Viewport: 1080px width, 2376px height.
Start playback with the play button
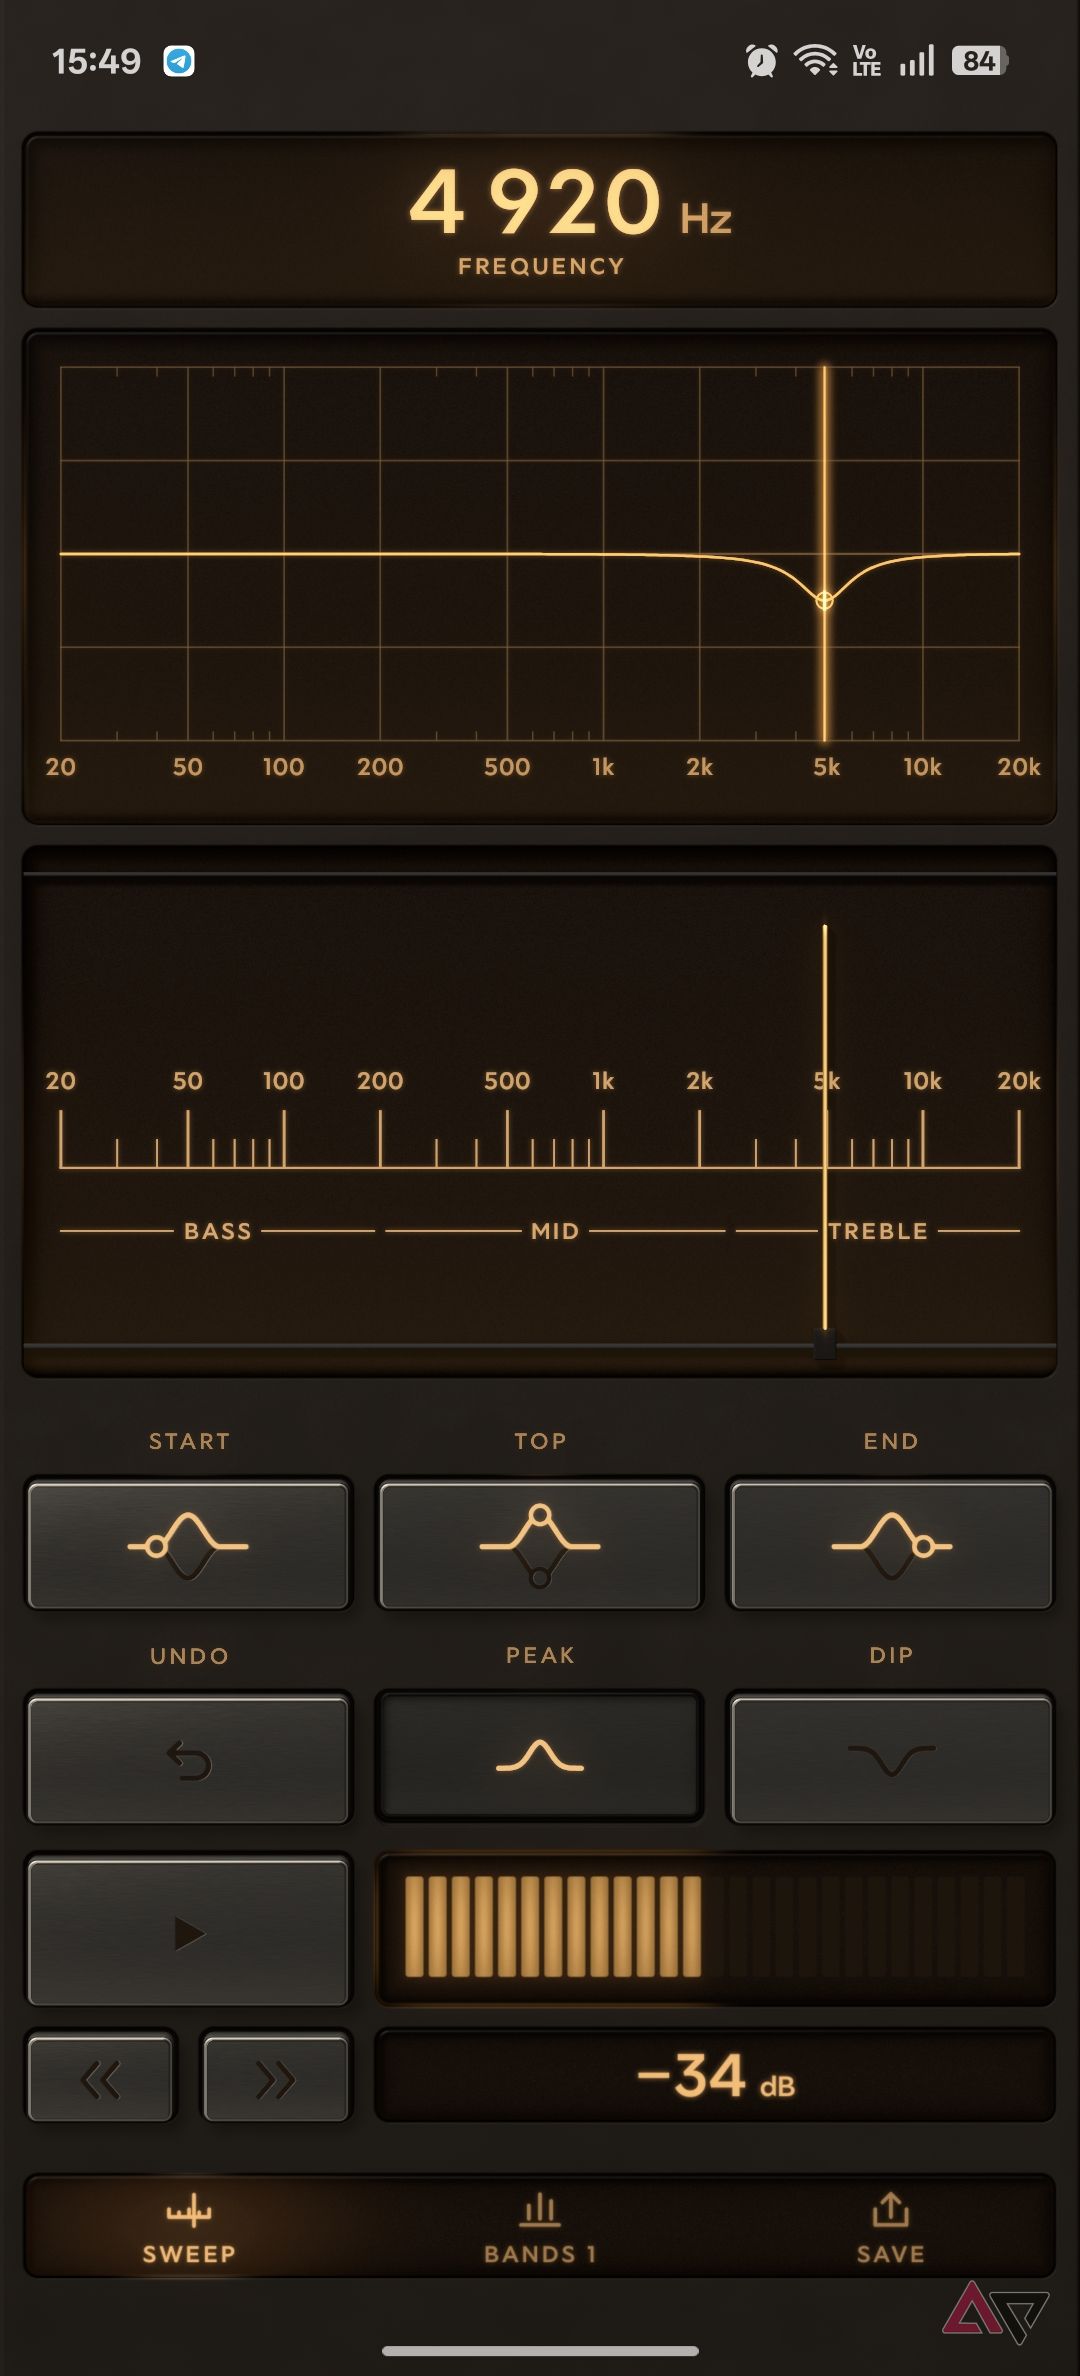coord(189,1932)
